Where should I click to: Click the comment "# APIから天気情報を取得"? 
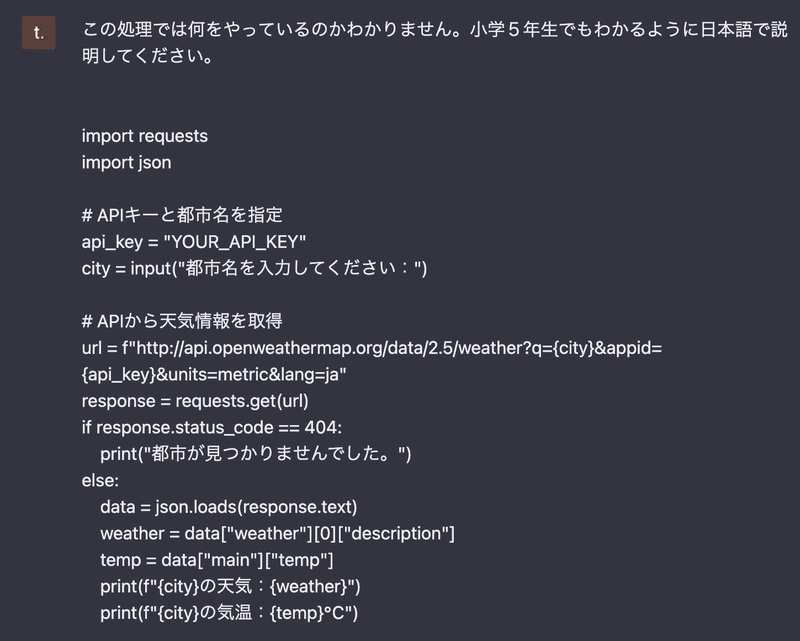pos(182,321)
